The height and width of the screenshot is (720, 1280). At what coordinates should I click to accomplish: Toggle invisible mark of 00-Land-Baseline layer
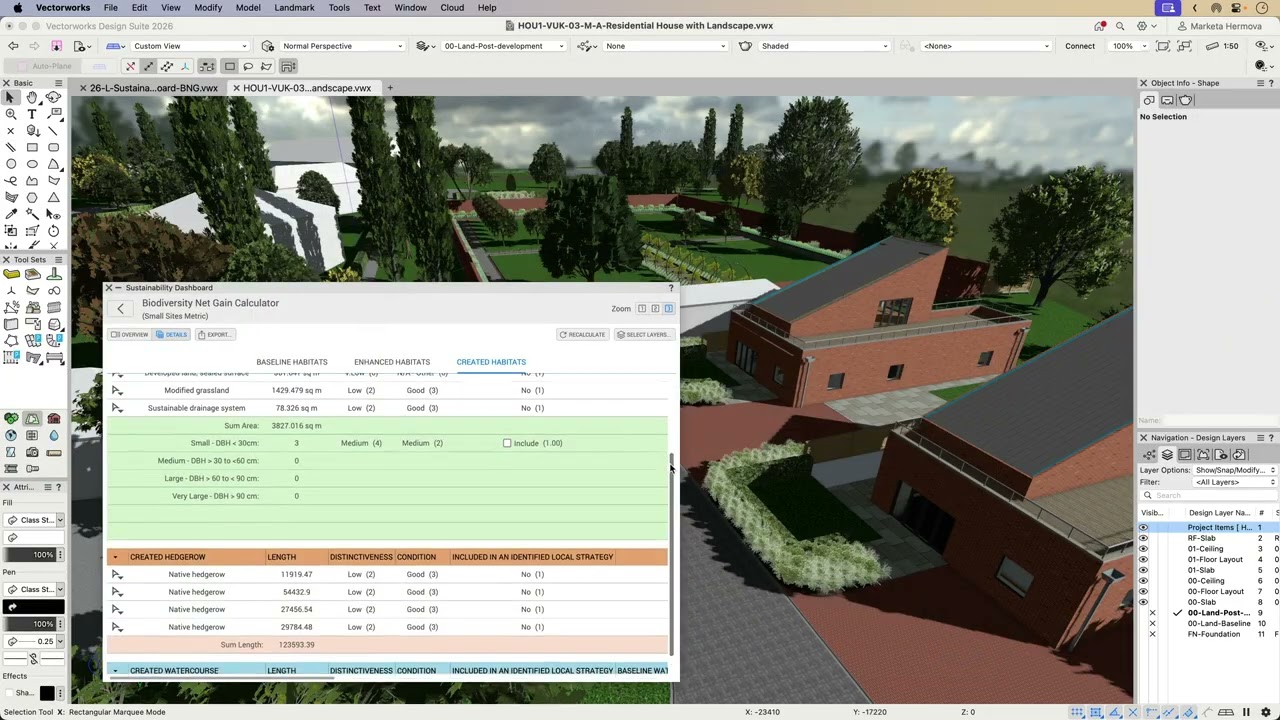point(1152,623)
